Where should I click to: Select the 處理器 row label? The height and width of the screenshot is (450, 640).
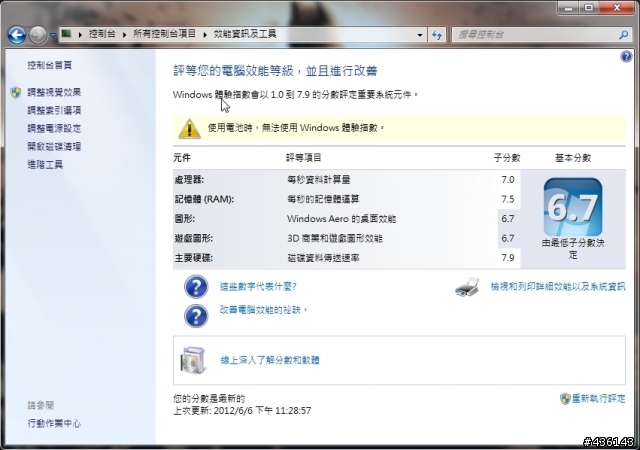[x=189, y=180]
